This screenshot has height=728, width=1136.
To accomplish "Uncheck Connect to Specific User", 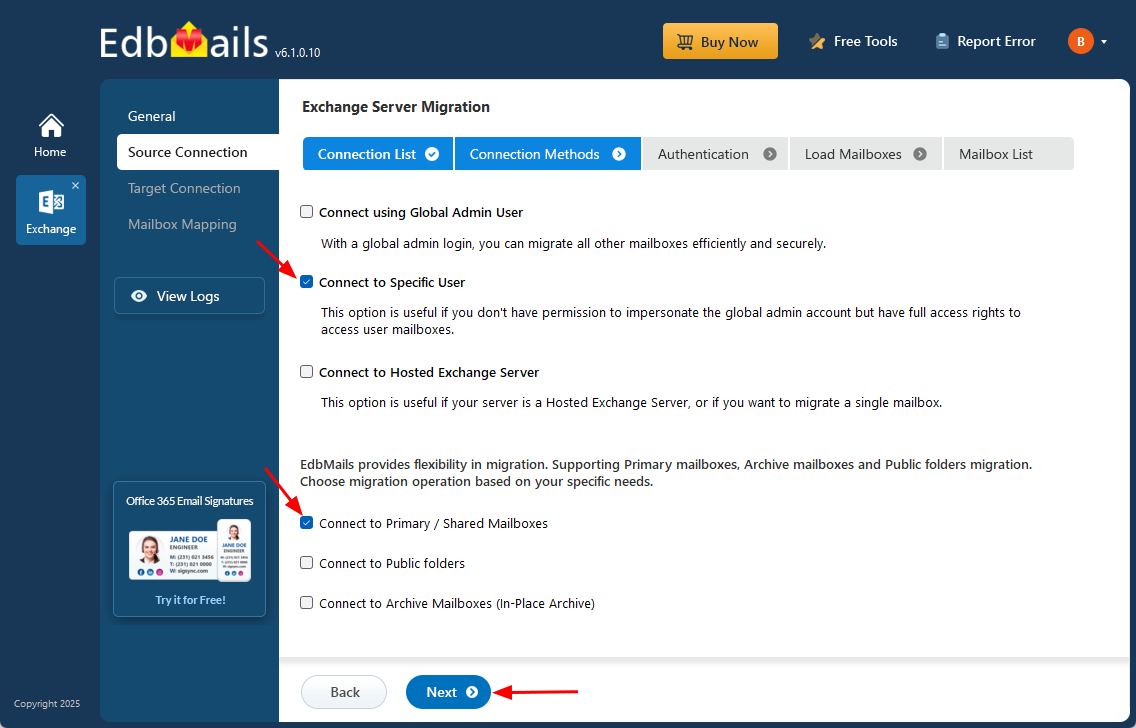I will point(306,282).
